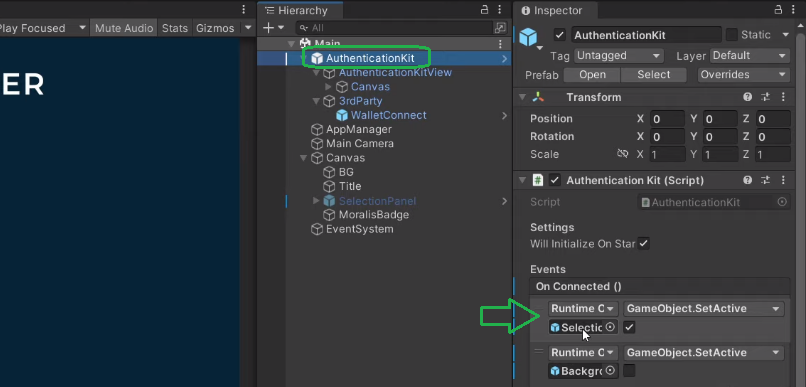Select Main Camera in the Hierarchy
This screenshot has width=806, height=387.
click(359, 143)
